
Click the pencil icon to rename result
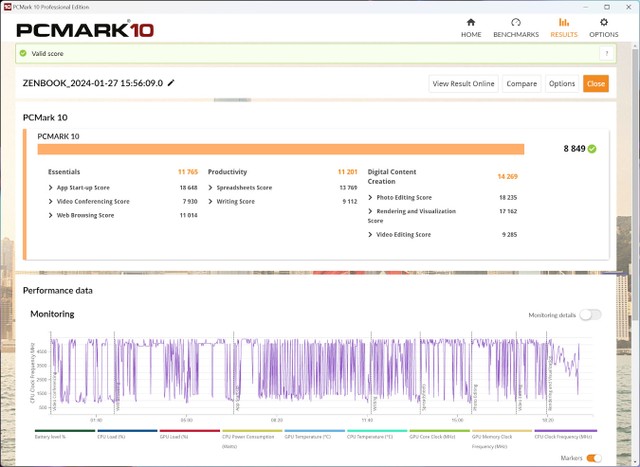(x=171, y=83)
